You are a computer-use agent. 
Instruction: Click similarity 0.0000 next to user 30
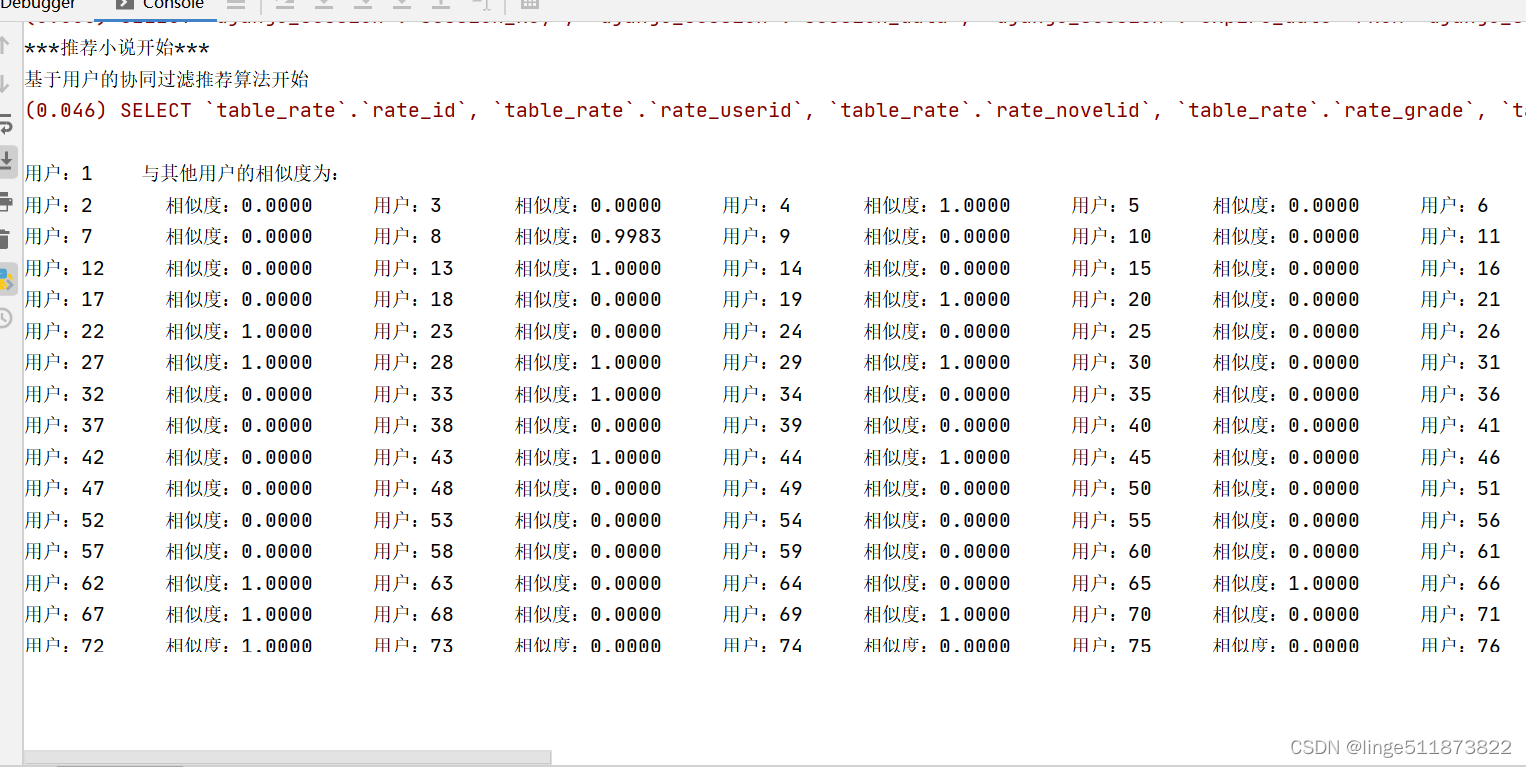[x=1323, y=363]
